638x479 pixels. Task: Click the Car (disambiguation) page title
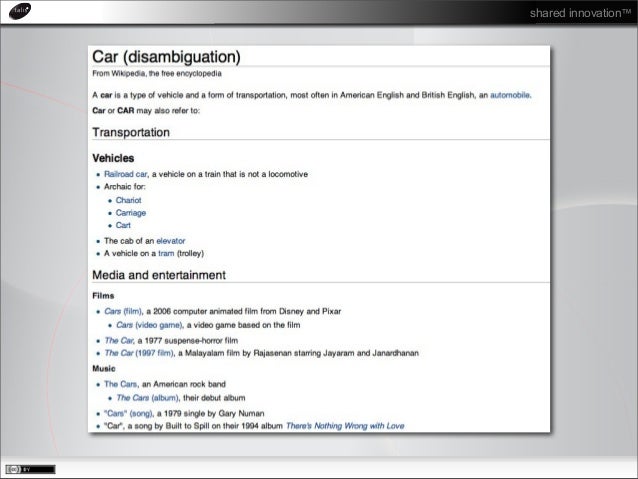click(x=166, y=57)
